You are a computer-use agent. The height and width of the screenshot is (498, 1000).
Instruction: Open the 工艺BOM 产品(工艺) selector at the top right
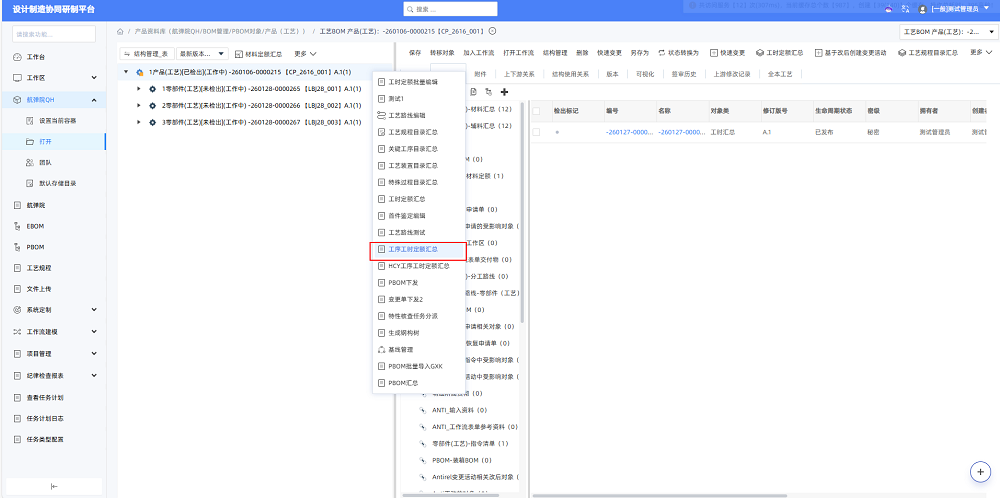pyautogui.click(x=948, y=31)
